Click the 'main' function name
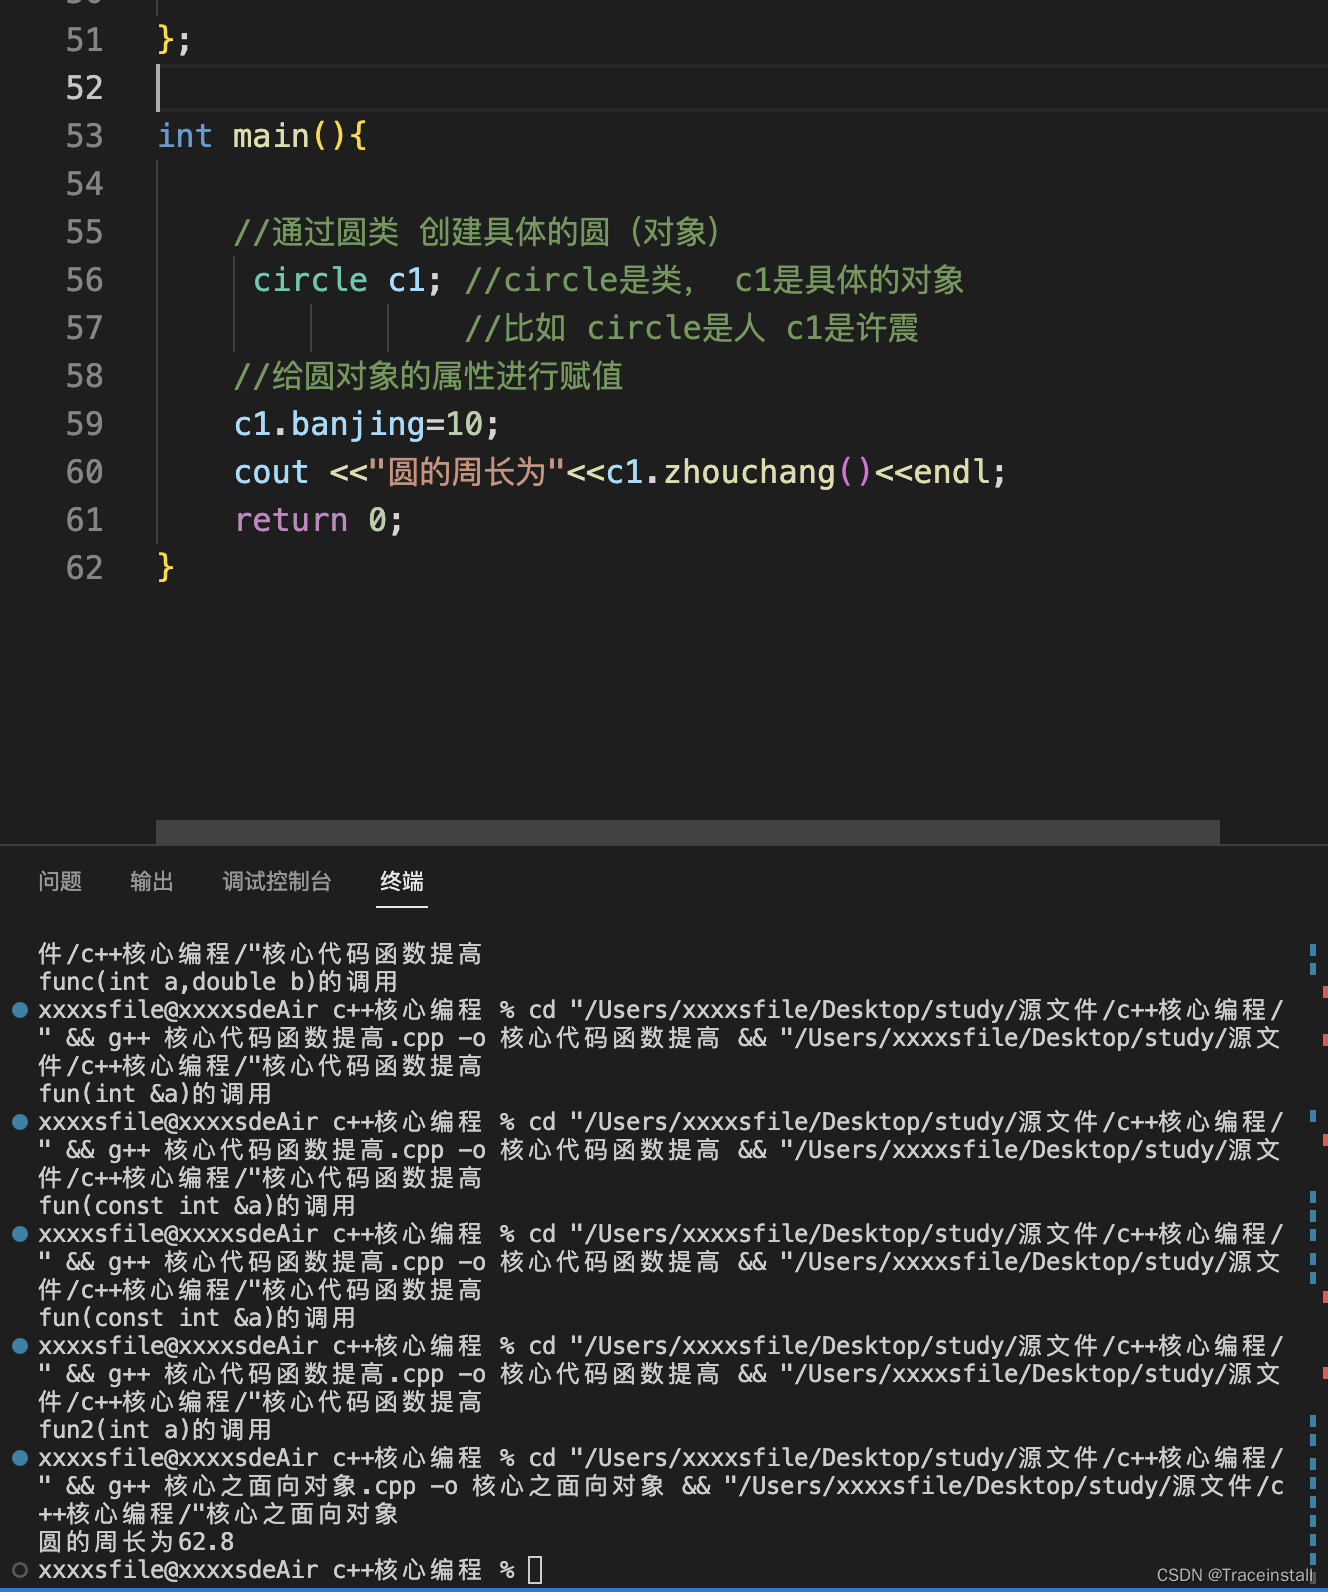 (x=271, y=136)
